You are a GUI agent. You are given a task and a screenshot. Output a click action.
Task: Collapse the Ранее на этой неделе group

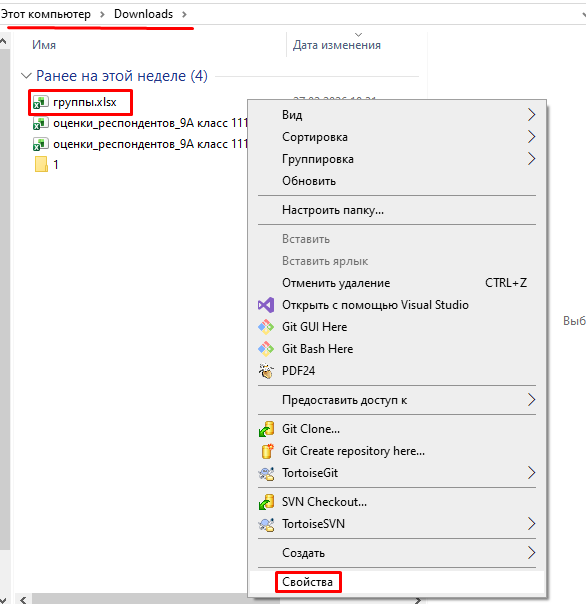26,76
